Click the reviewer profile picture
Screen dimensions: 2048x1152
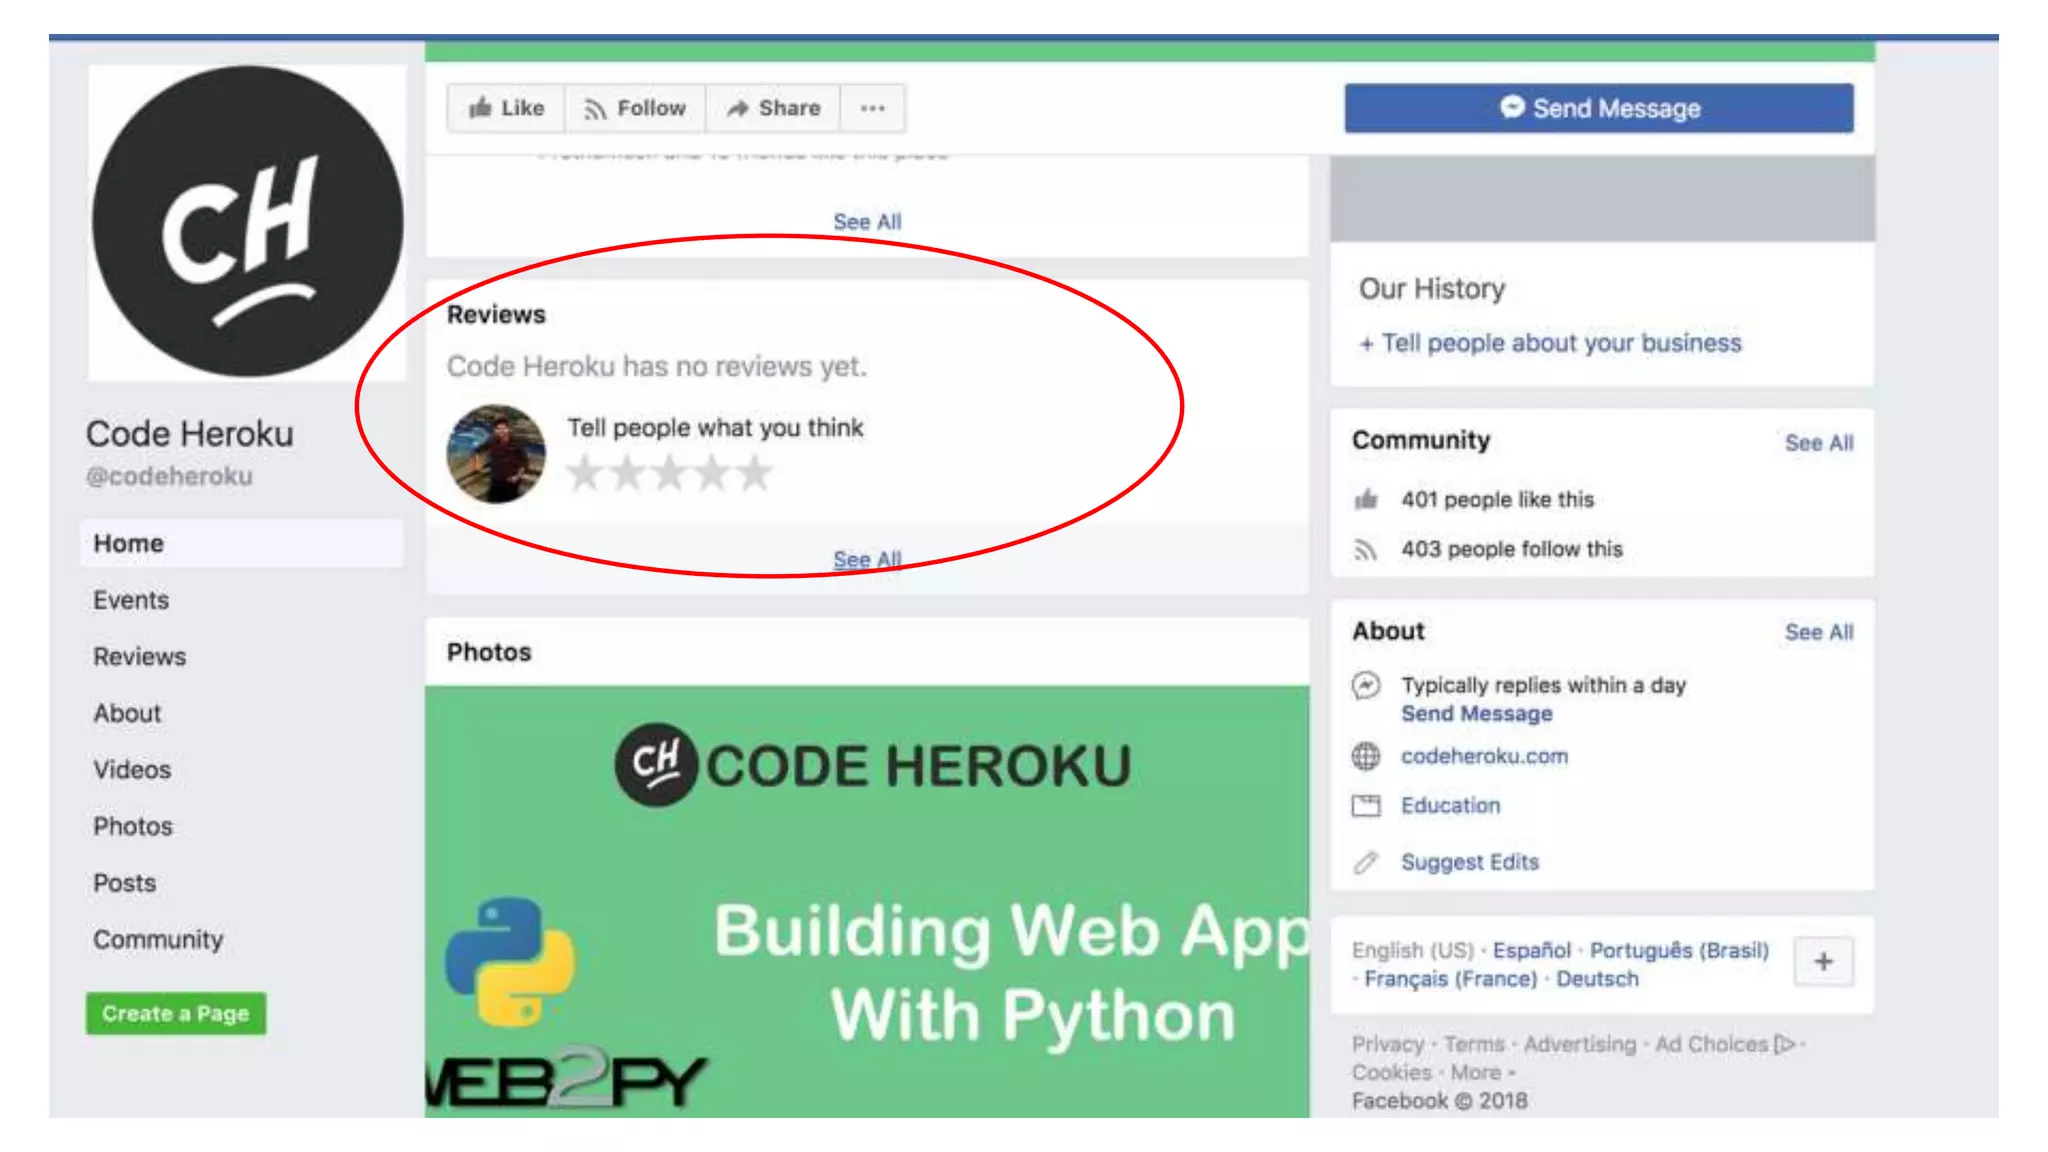click(496, 454)
